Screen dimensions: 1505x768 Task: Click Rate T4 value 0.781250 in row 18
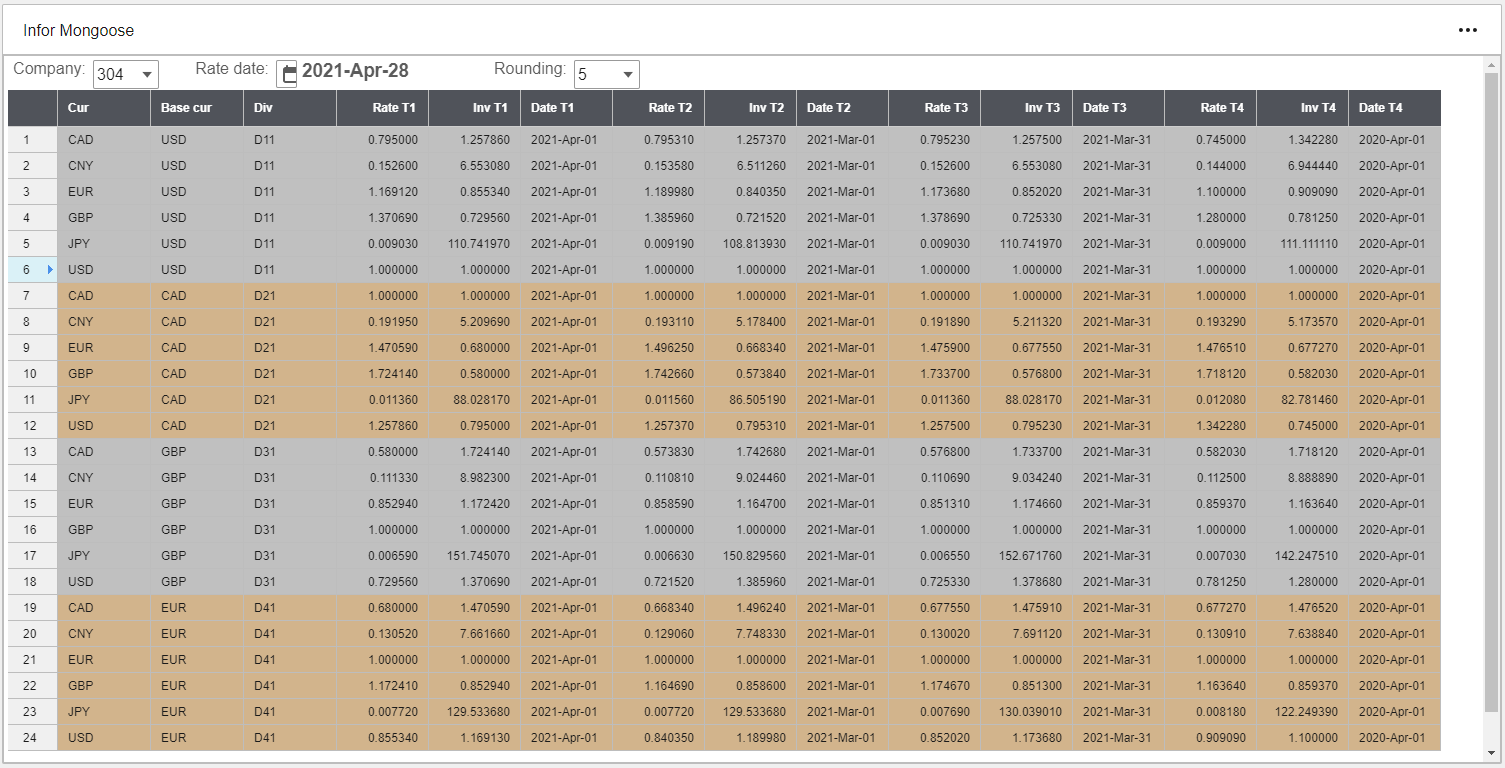point(1211,581)
